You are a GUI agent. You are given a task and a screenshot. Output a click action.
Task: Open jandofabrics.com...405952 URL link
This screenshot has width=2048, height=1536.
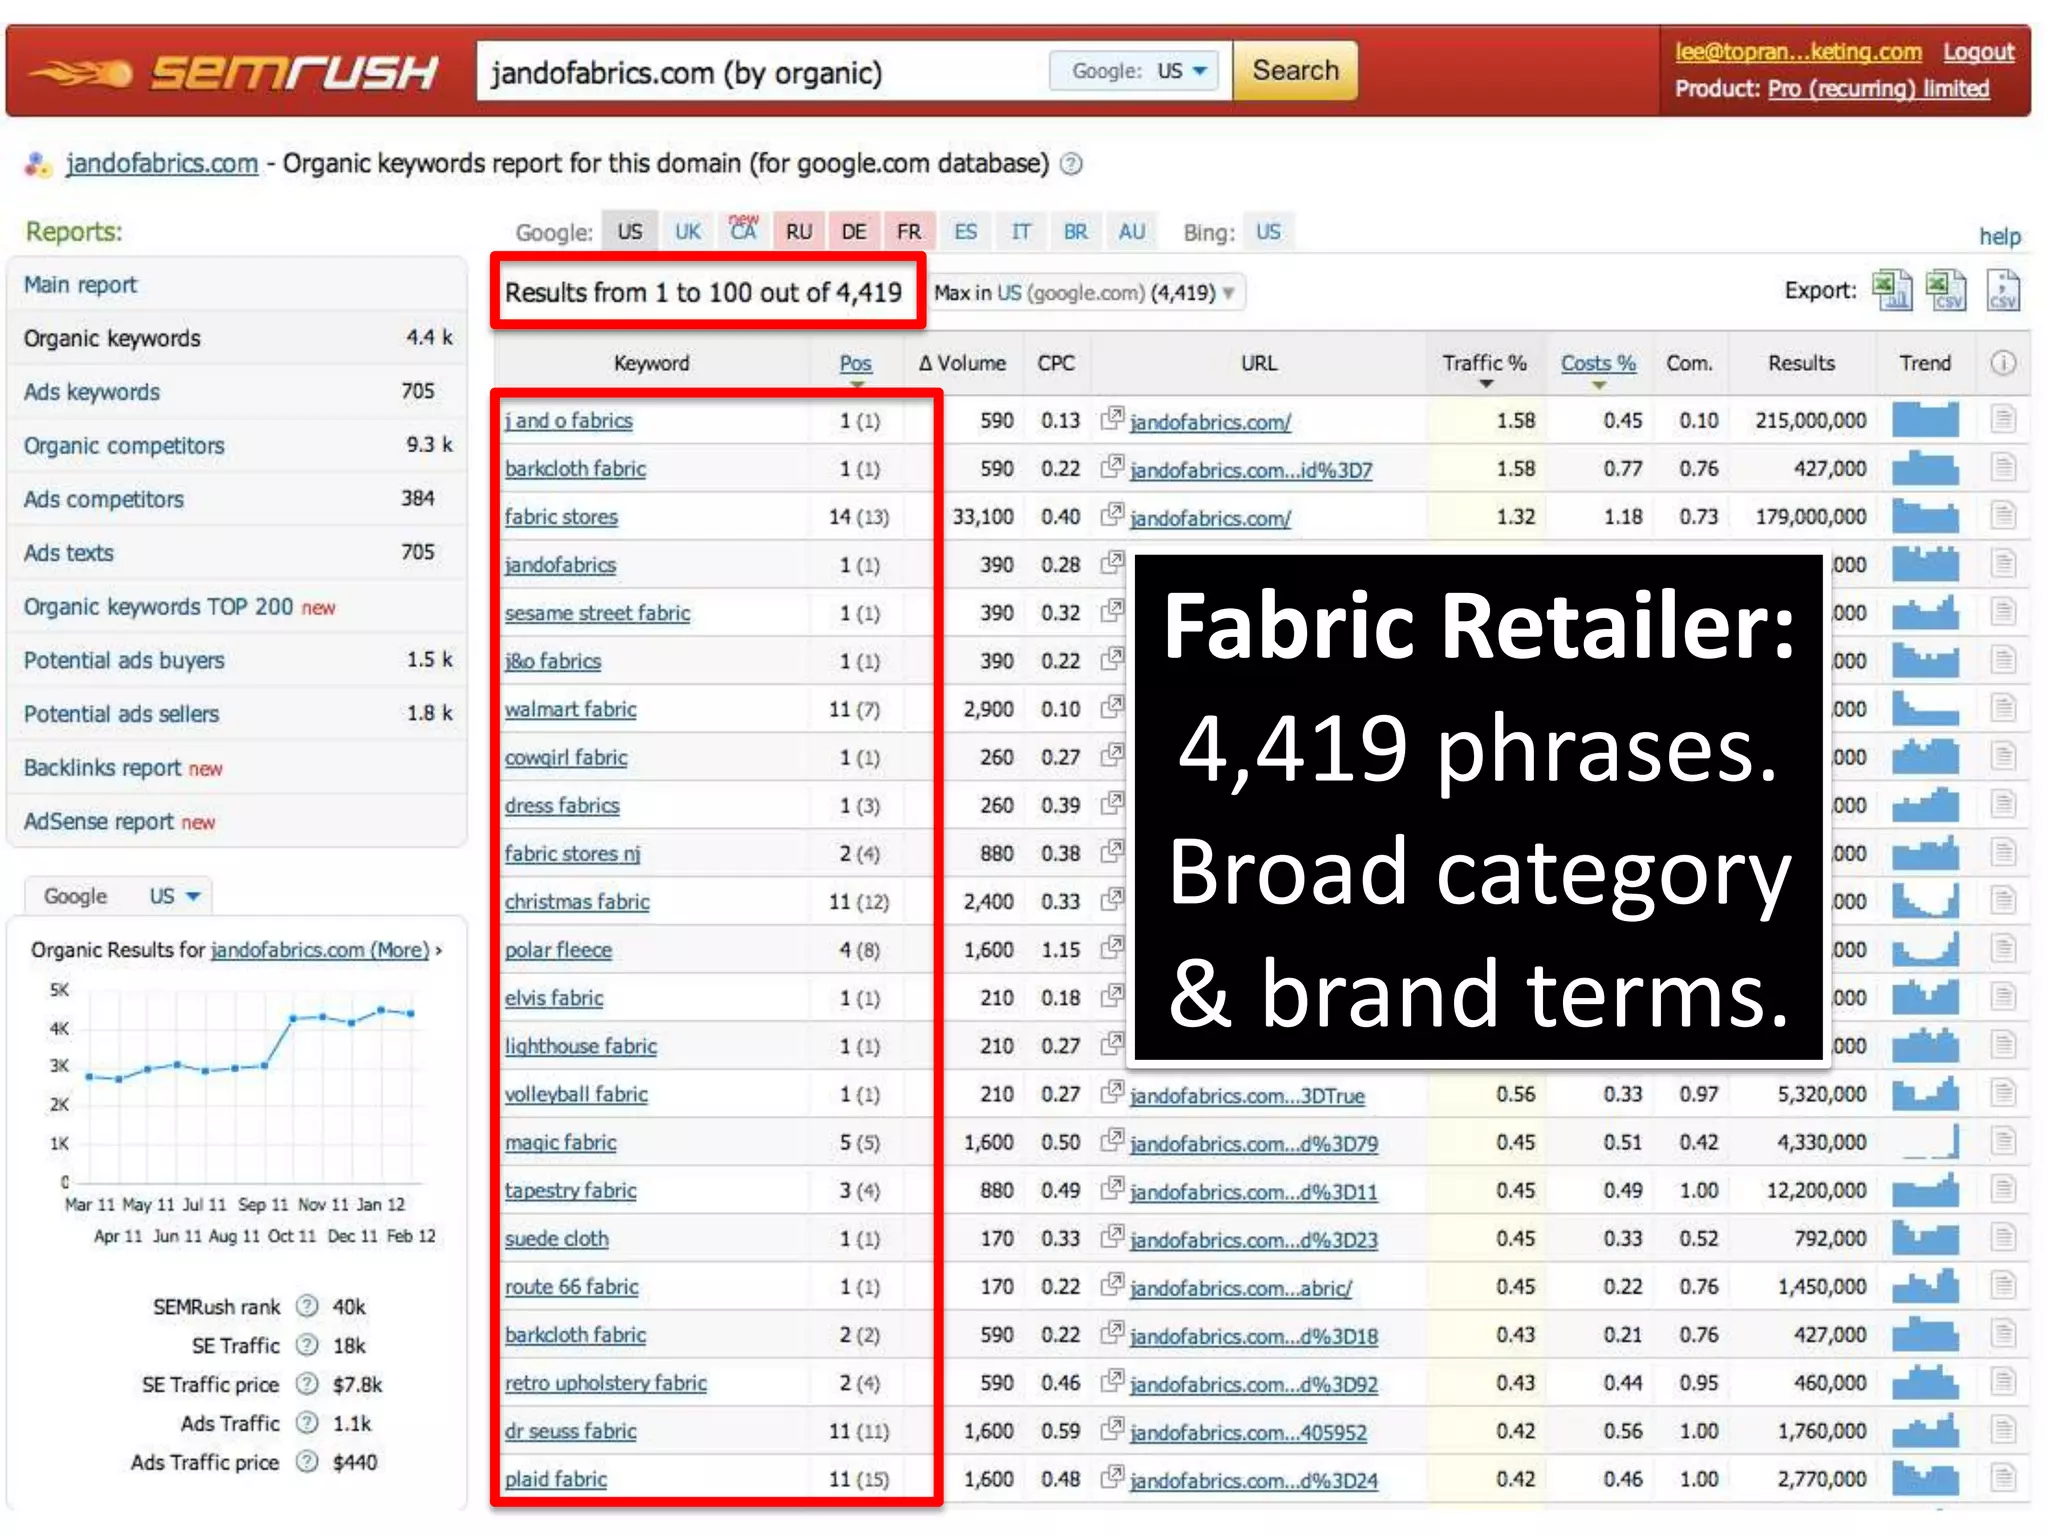coord(1248,1432)
